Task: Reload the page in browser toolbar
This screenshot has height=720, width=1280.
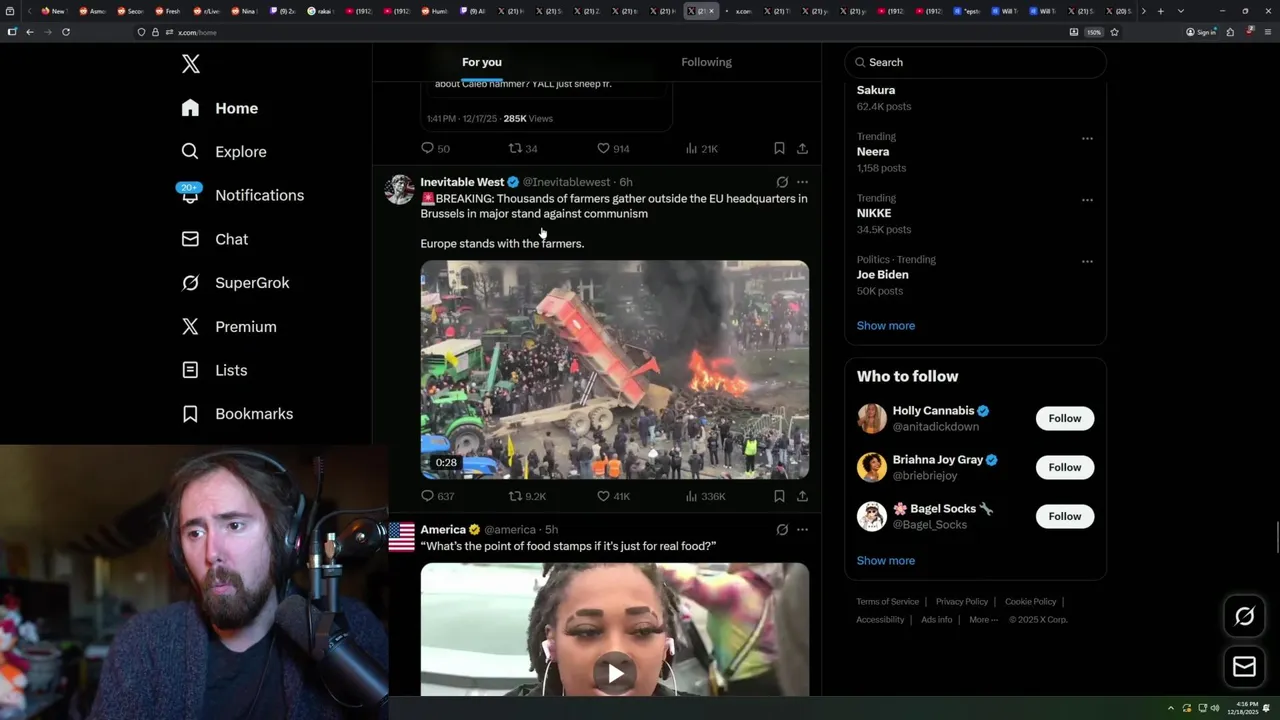Action: pos(66,32)
